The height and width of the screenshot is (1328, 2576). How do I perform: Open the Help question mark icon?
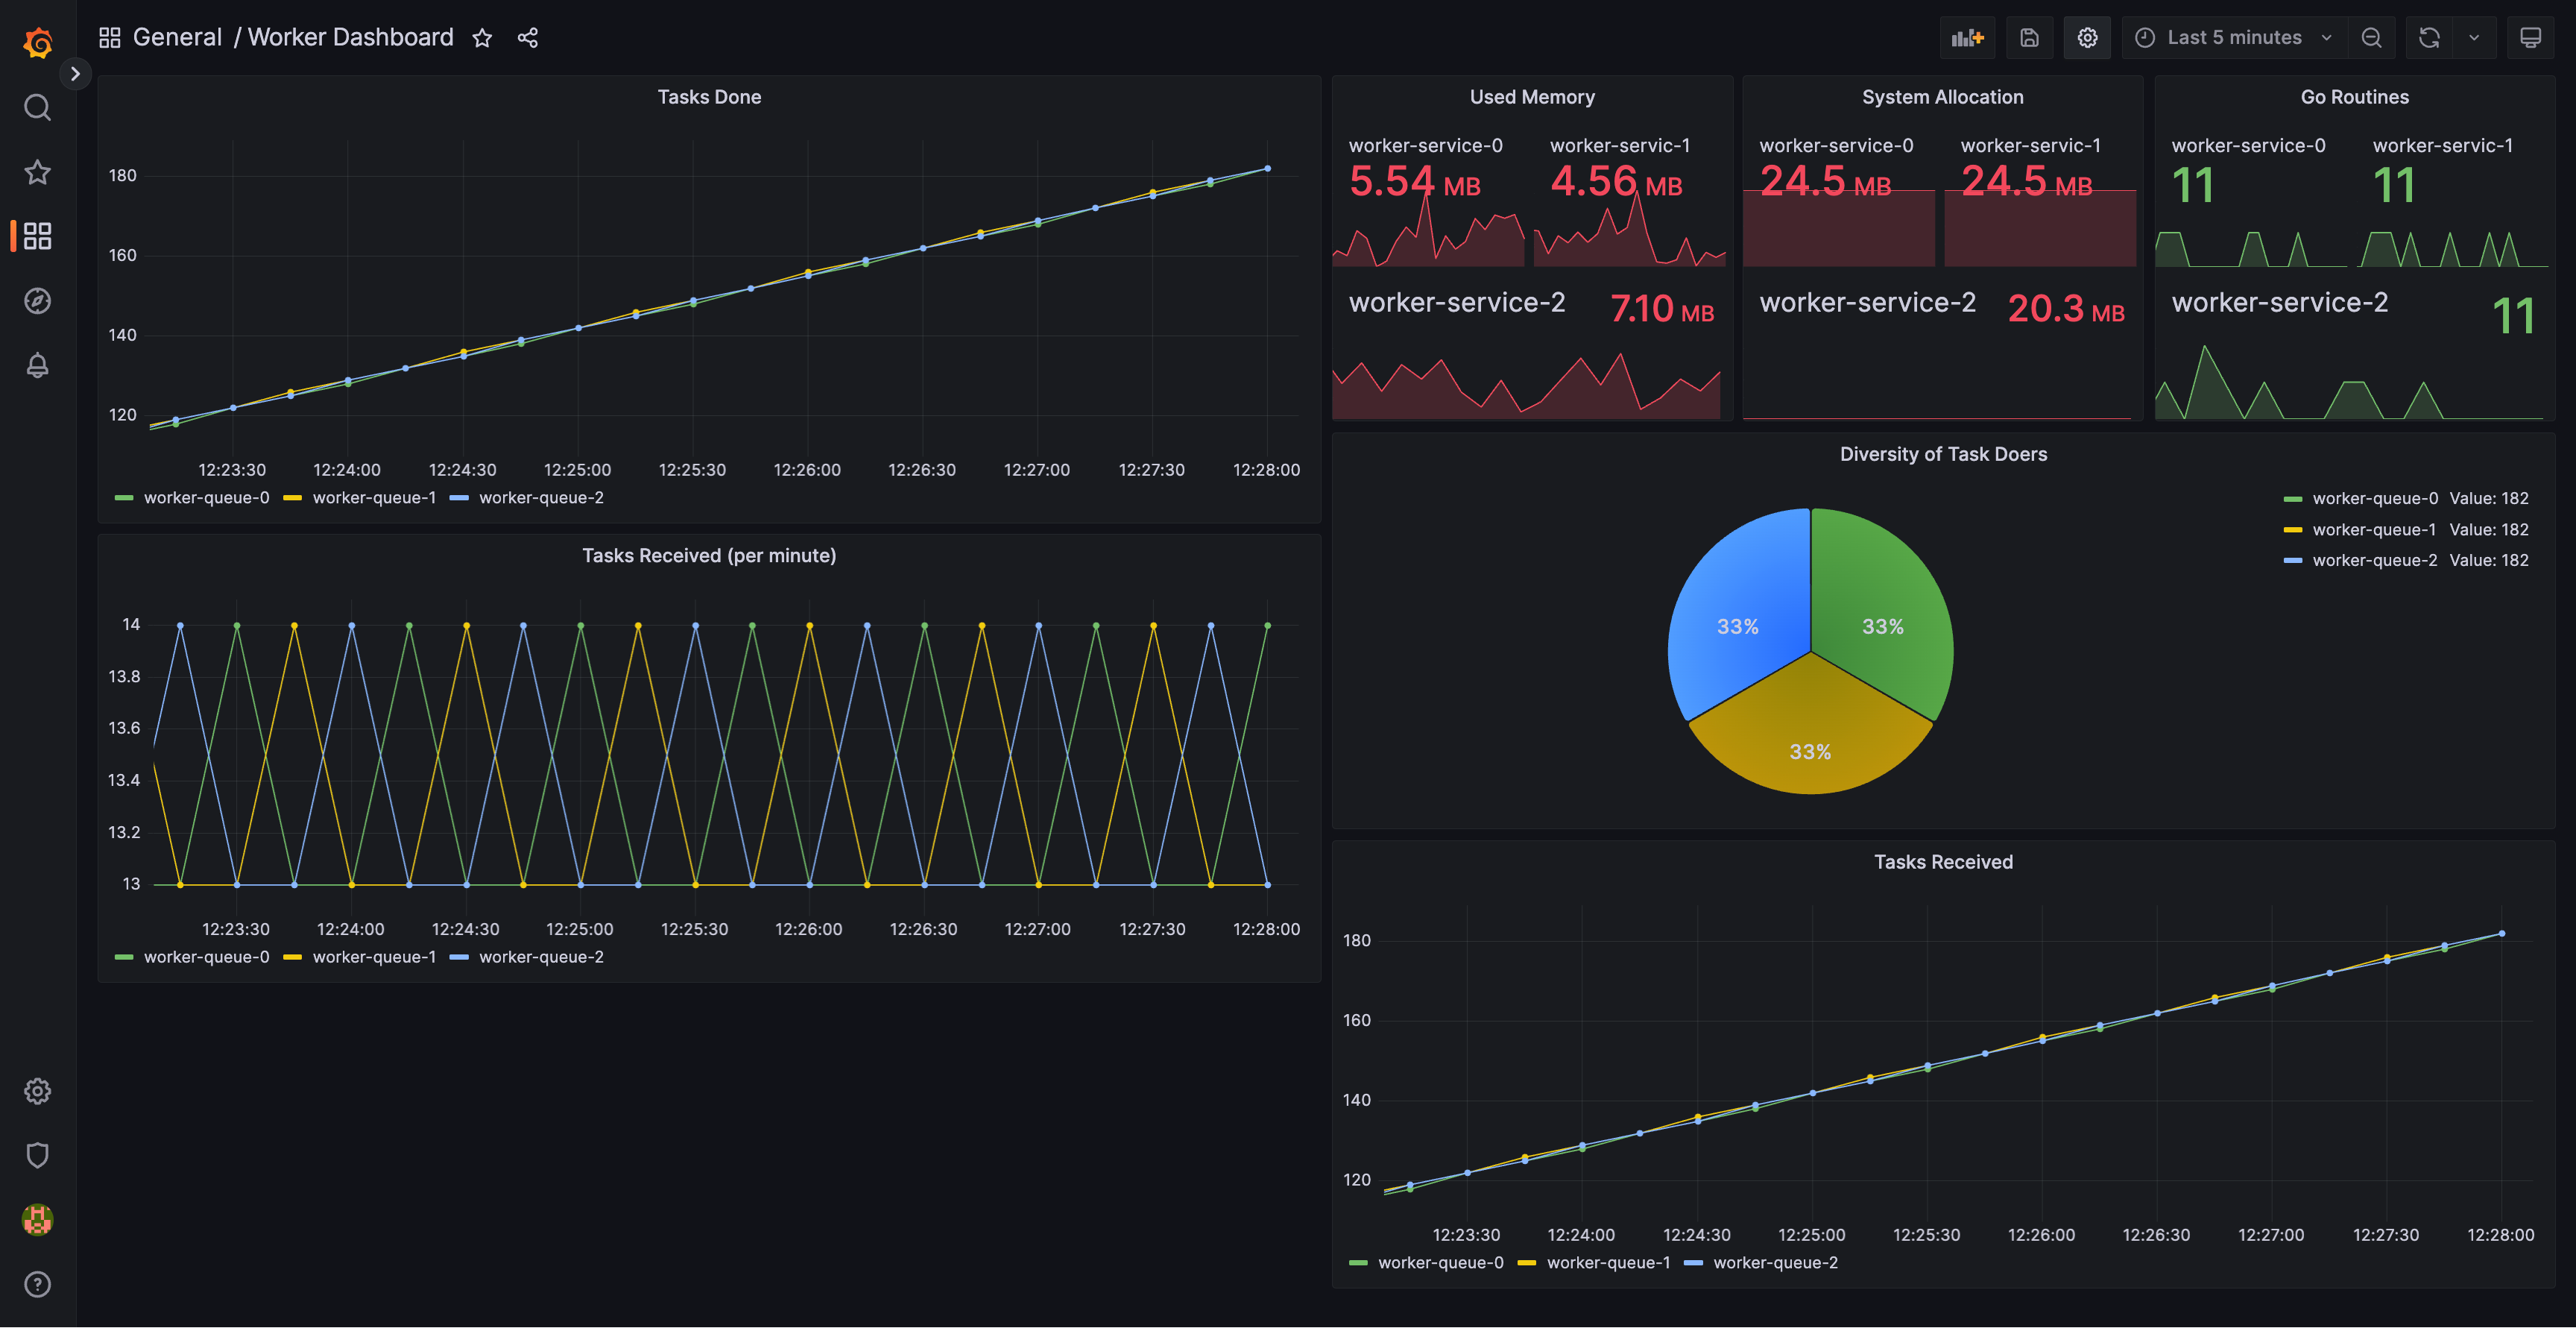pos(37,1285)
